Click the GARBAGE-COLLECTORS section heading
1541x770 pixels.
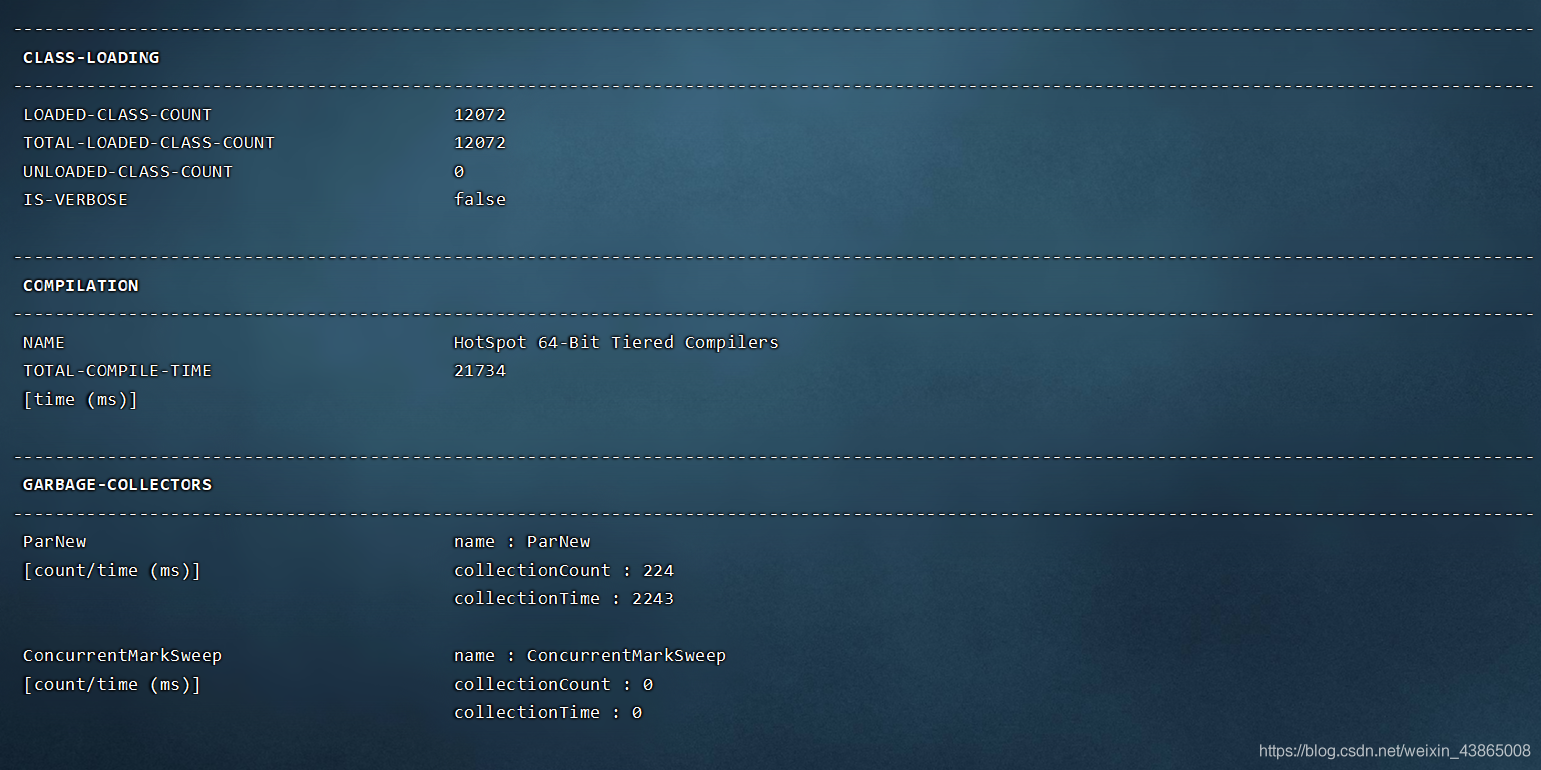[x=118, y=485]
